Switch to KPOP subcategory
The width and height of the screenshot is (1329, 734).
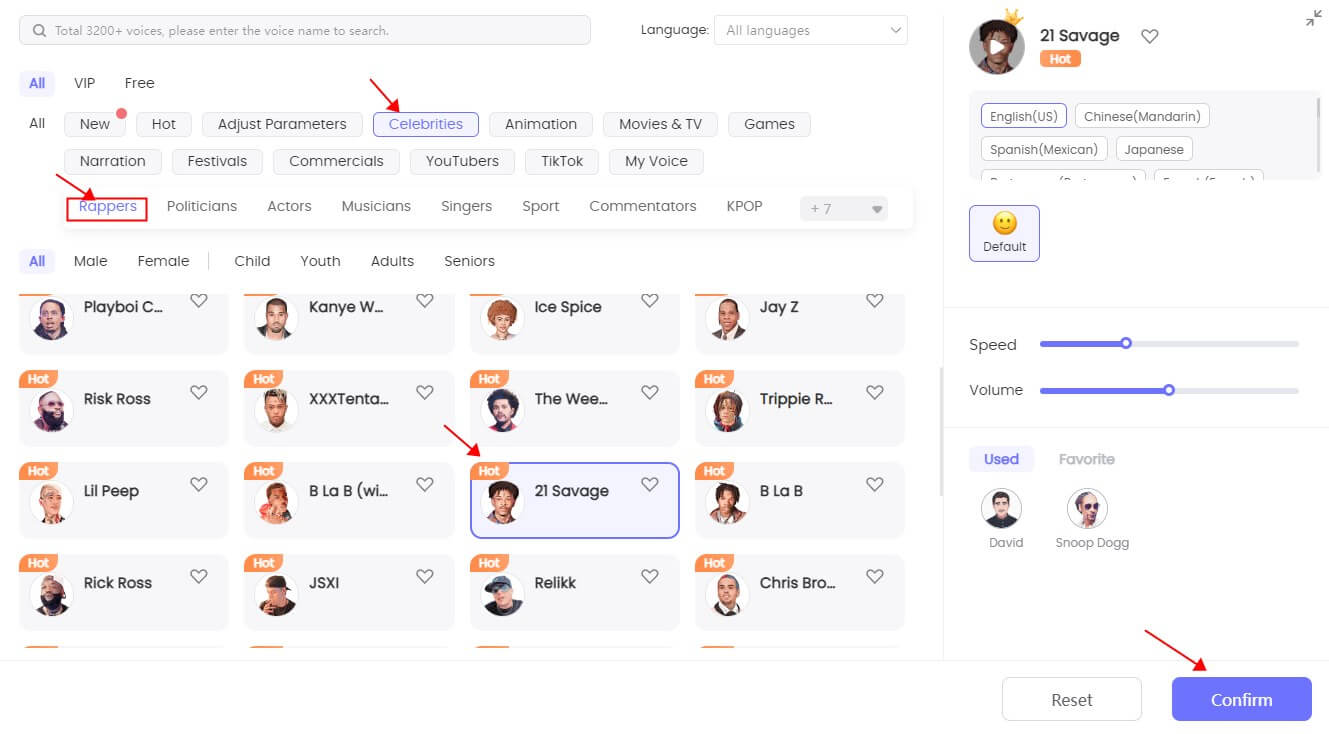744,206
